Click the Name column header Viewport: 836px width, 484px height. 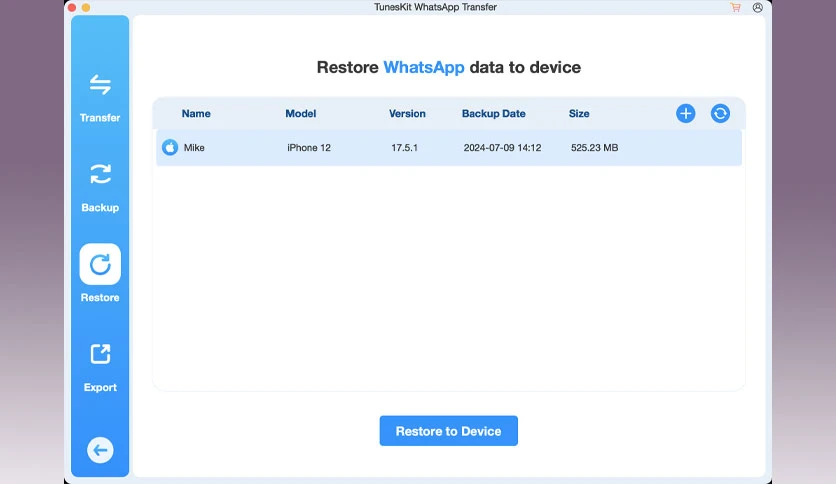(196, 114)
